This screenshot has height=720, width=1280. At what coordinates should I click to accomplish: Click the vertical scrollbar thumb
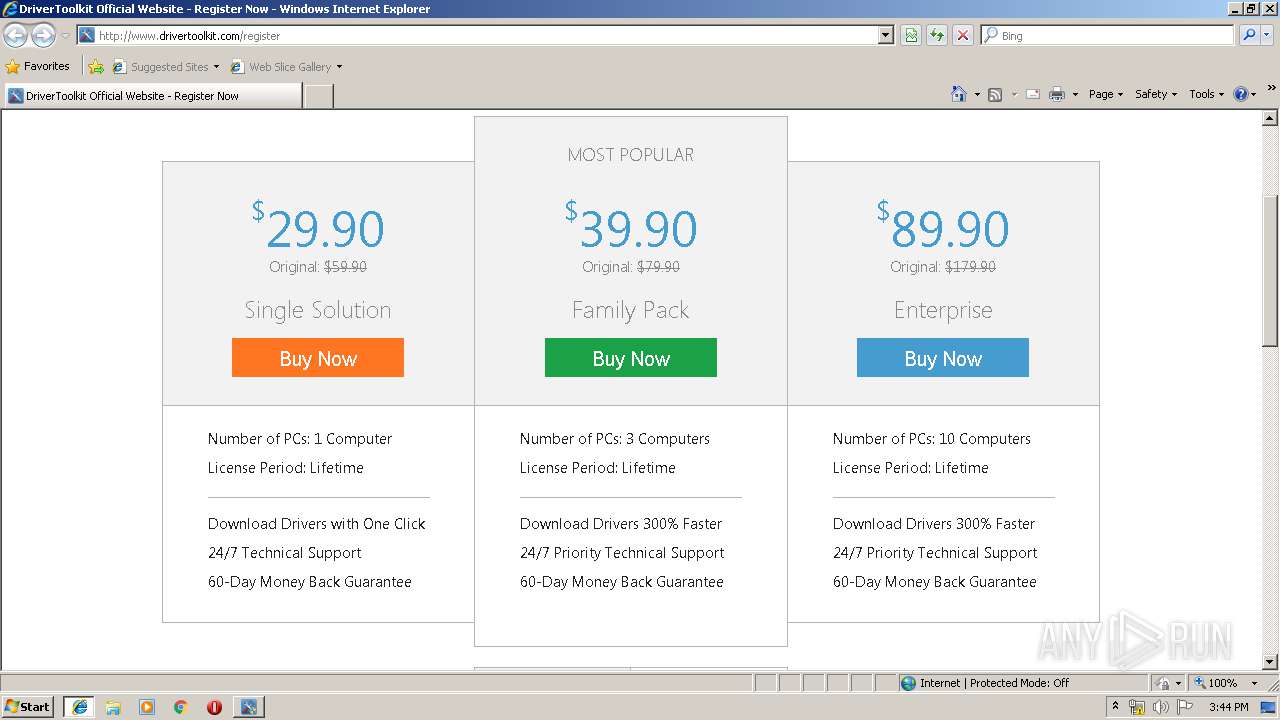point(1270,271)
